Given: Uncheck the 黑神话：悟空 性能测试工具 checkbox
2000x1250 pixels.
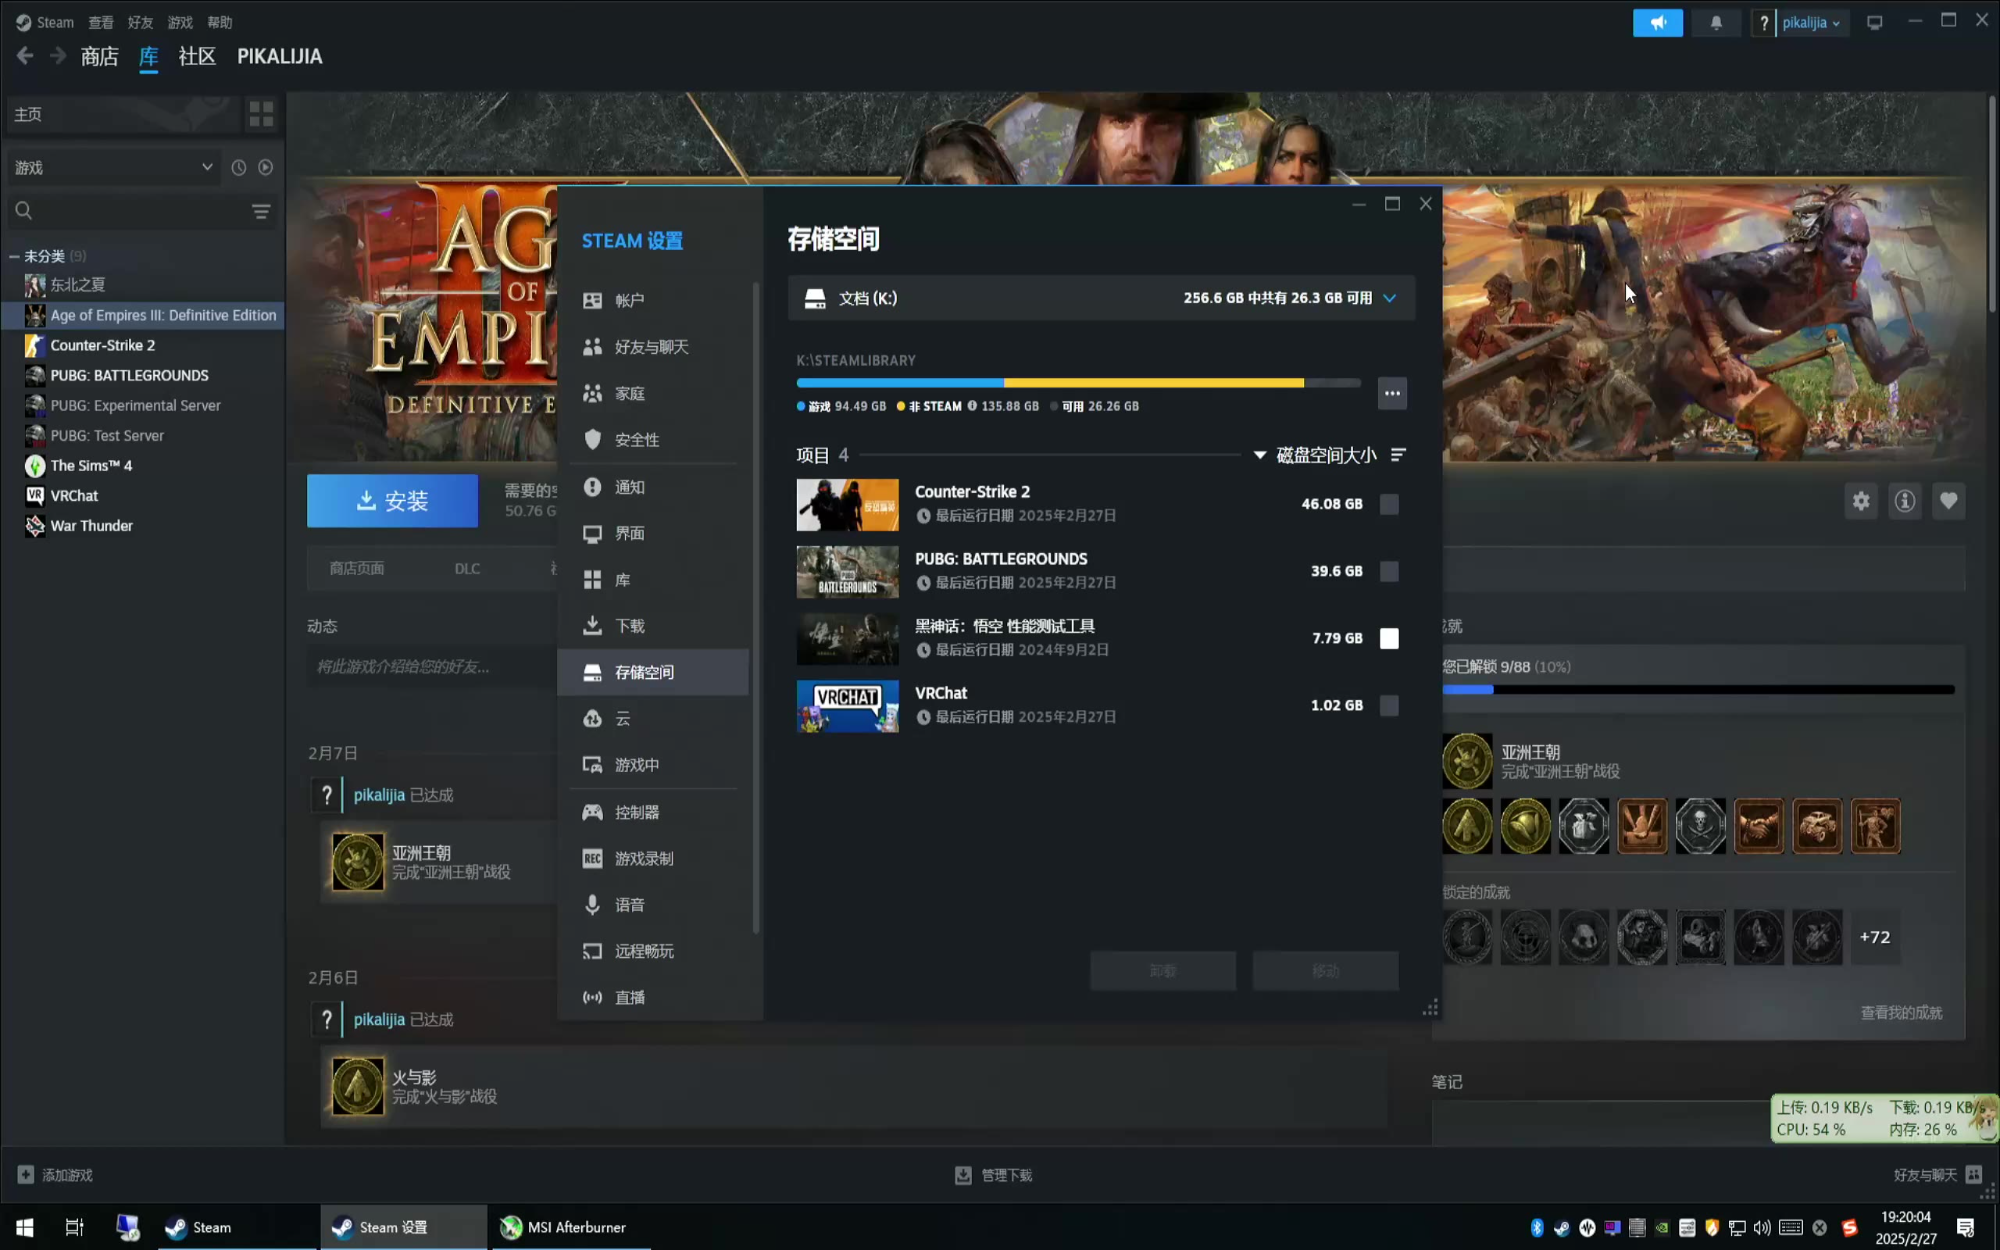Looking at the screenshot, I should tap(1389, 638).
